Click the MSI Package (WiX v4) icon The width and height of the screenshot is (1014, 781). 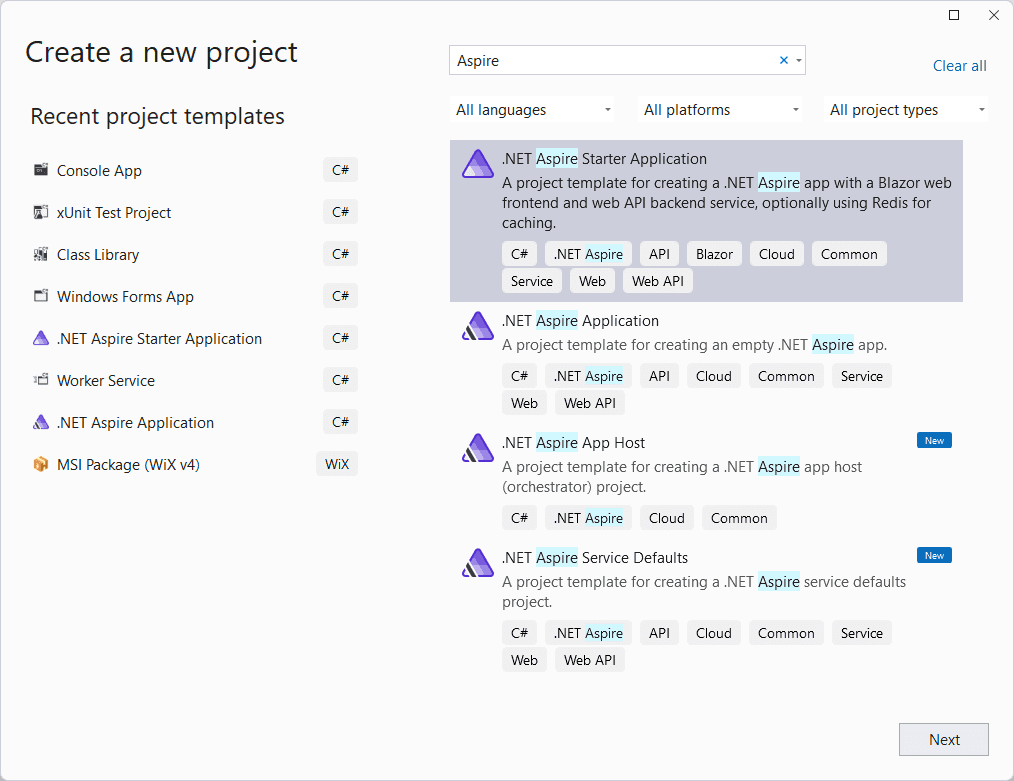[x=41, y=464]
